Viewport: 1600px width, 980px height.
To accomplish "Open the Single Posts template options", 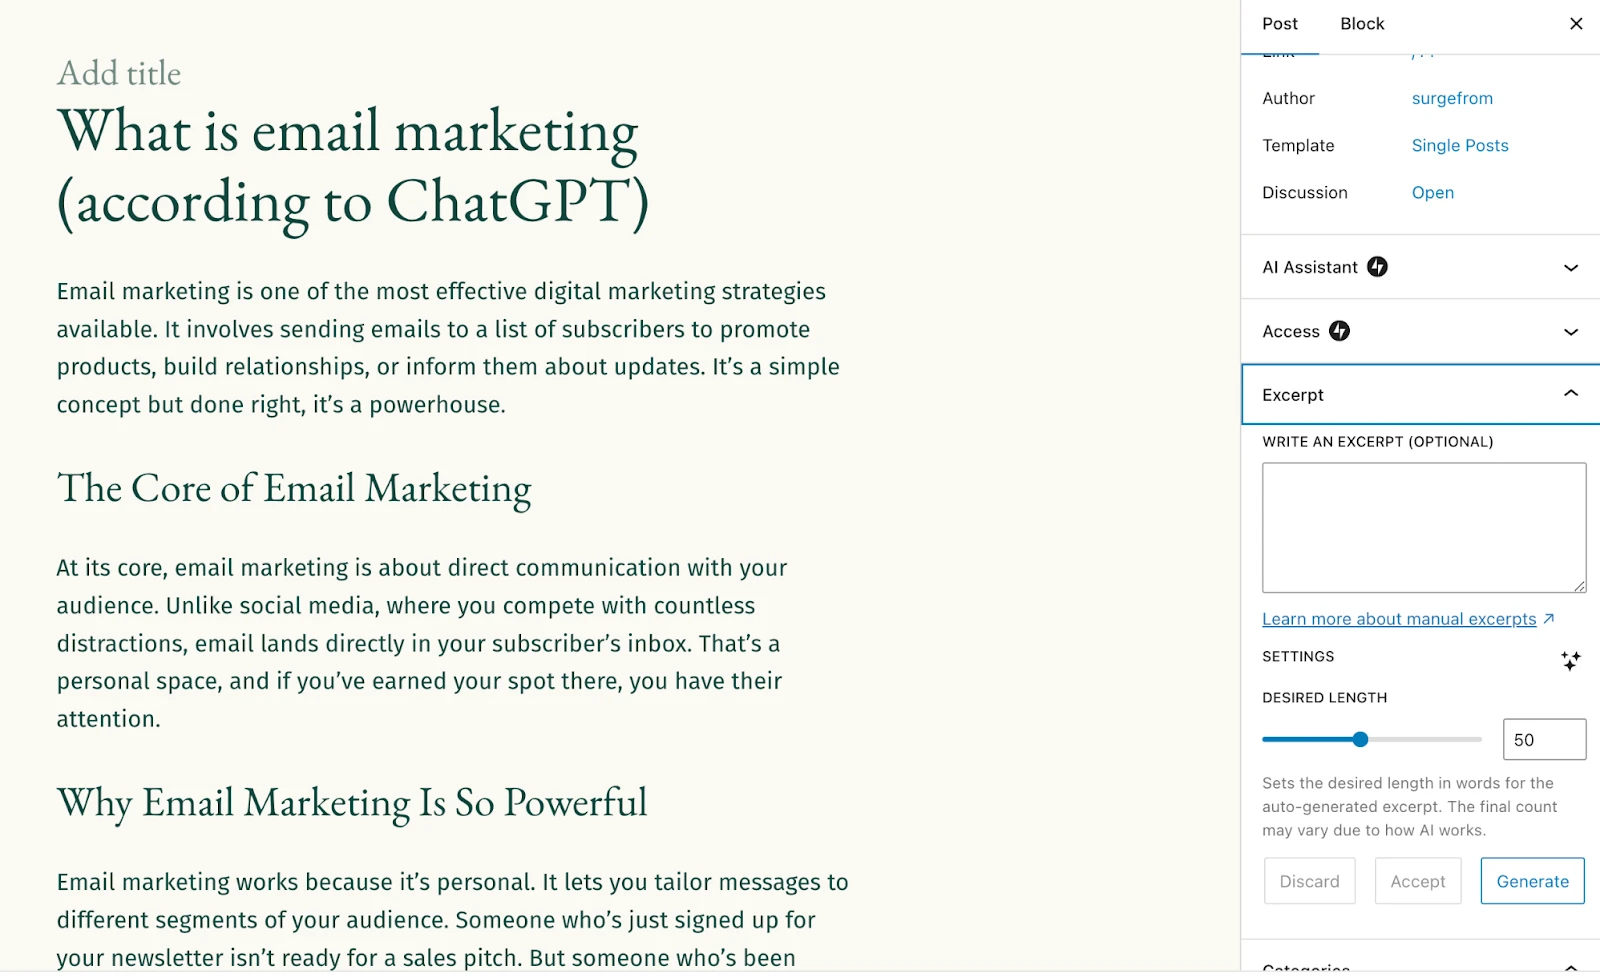I will [1459, 146].
